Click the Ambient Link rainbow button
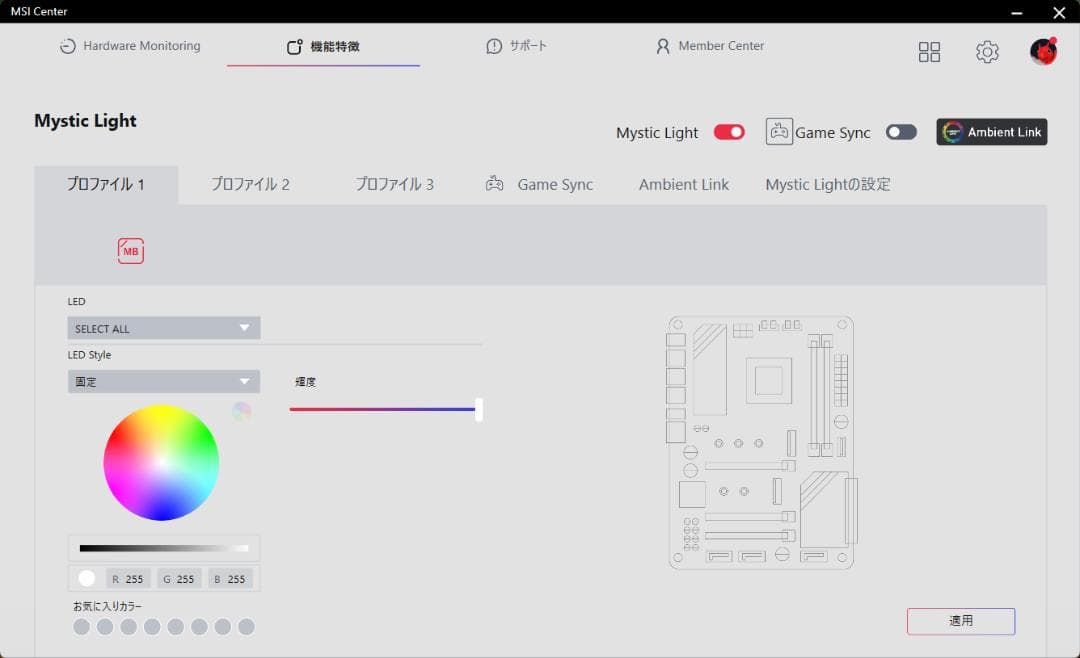This screenshot has width=1080, height=658. point(992,132)
